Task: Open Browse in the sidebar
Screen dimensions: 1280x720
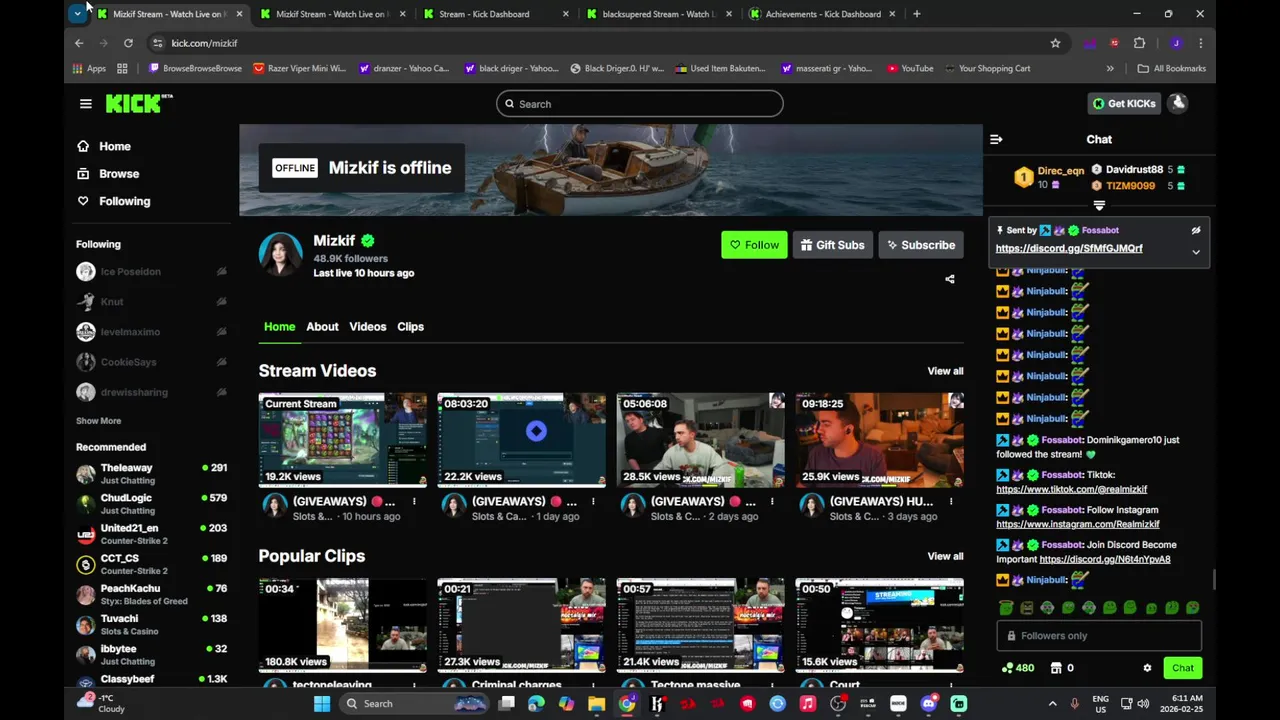Action: tap(118, 174)
